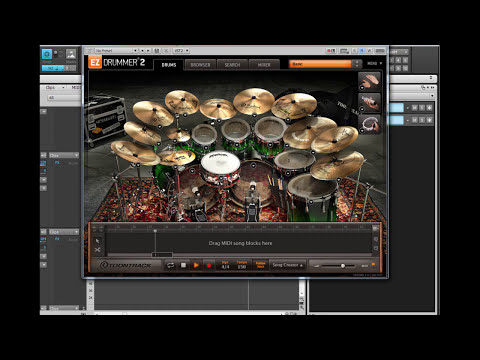Viewport: 480px width, 360px height.
Task: Solo the first track in the host window
Action: tap(422, 108)
